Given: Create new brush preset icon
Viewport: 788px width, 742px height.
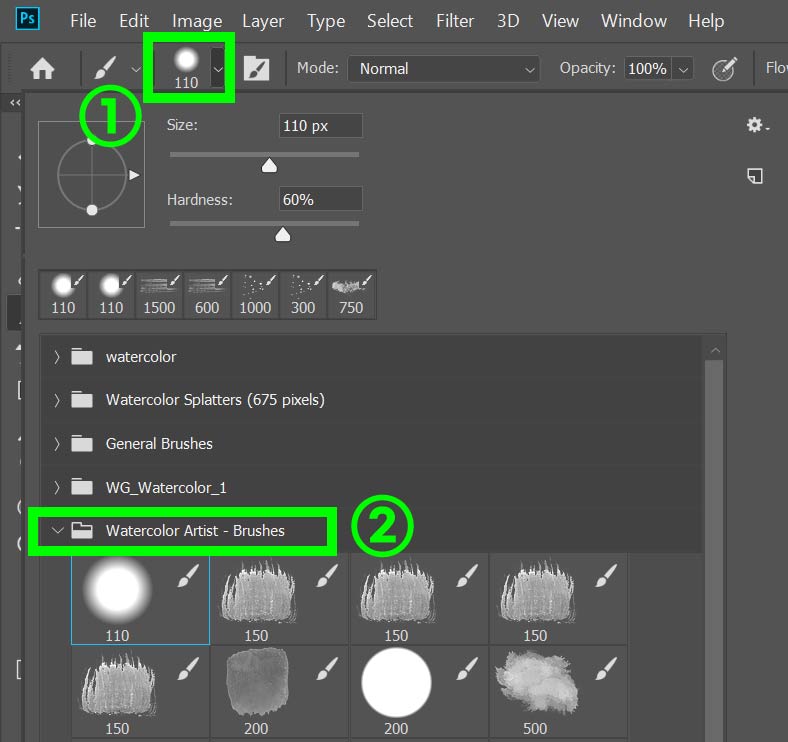Looking at the screenshot, I should click(x=755, y=176).
